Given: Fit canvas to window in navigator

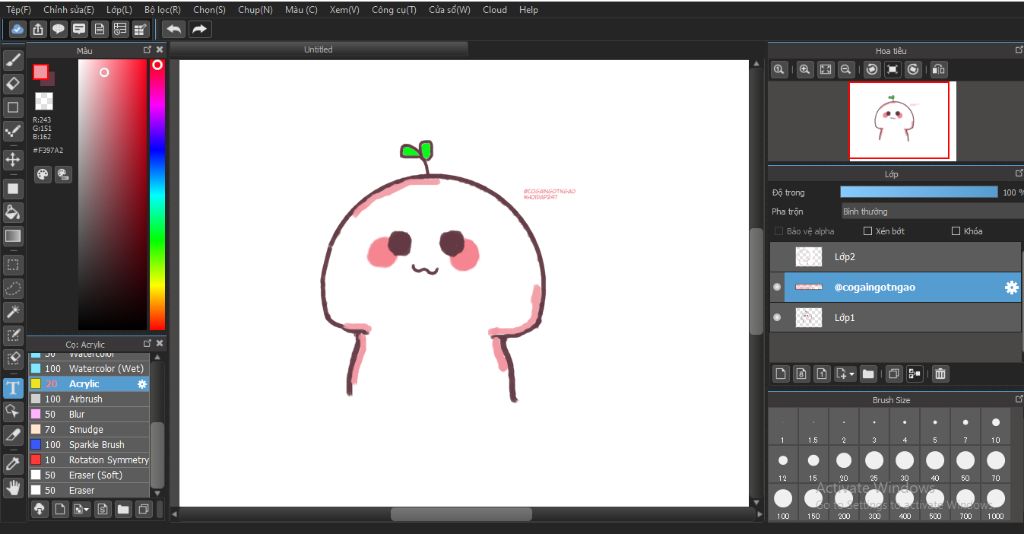Looking at the screenshot, I should pyautogui.click(x=825, y=69).
